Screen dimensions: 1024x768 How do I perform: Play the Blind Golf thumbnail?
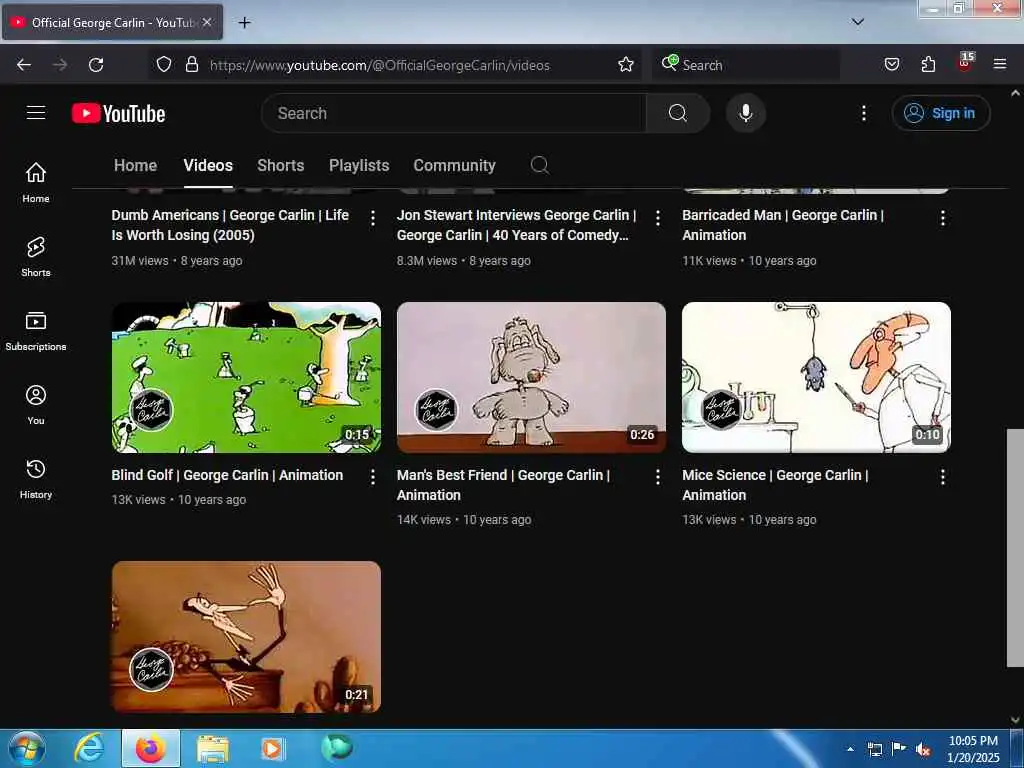click(x=246, y=377)
